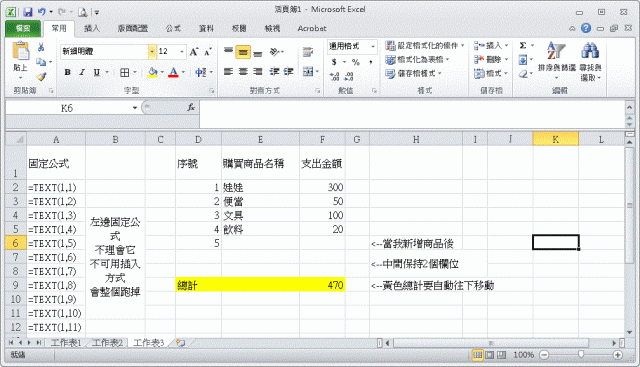Click the Increase Decimal icon
This screenshot has width=640, height=367.
(334, 76)
